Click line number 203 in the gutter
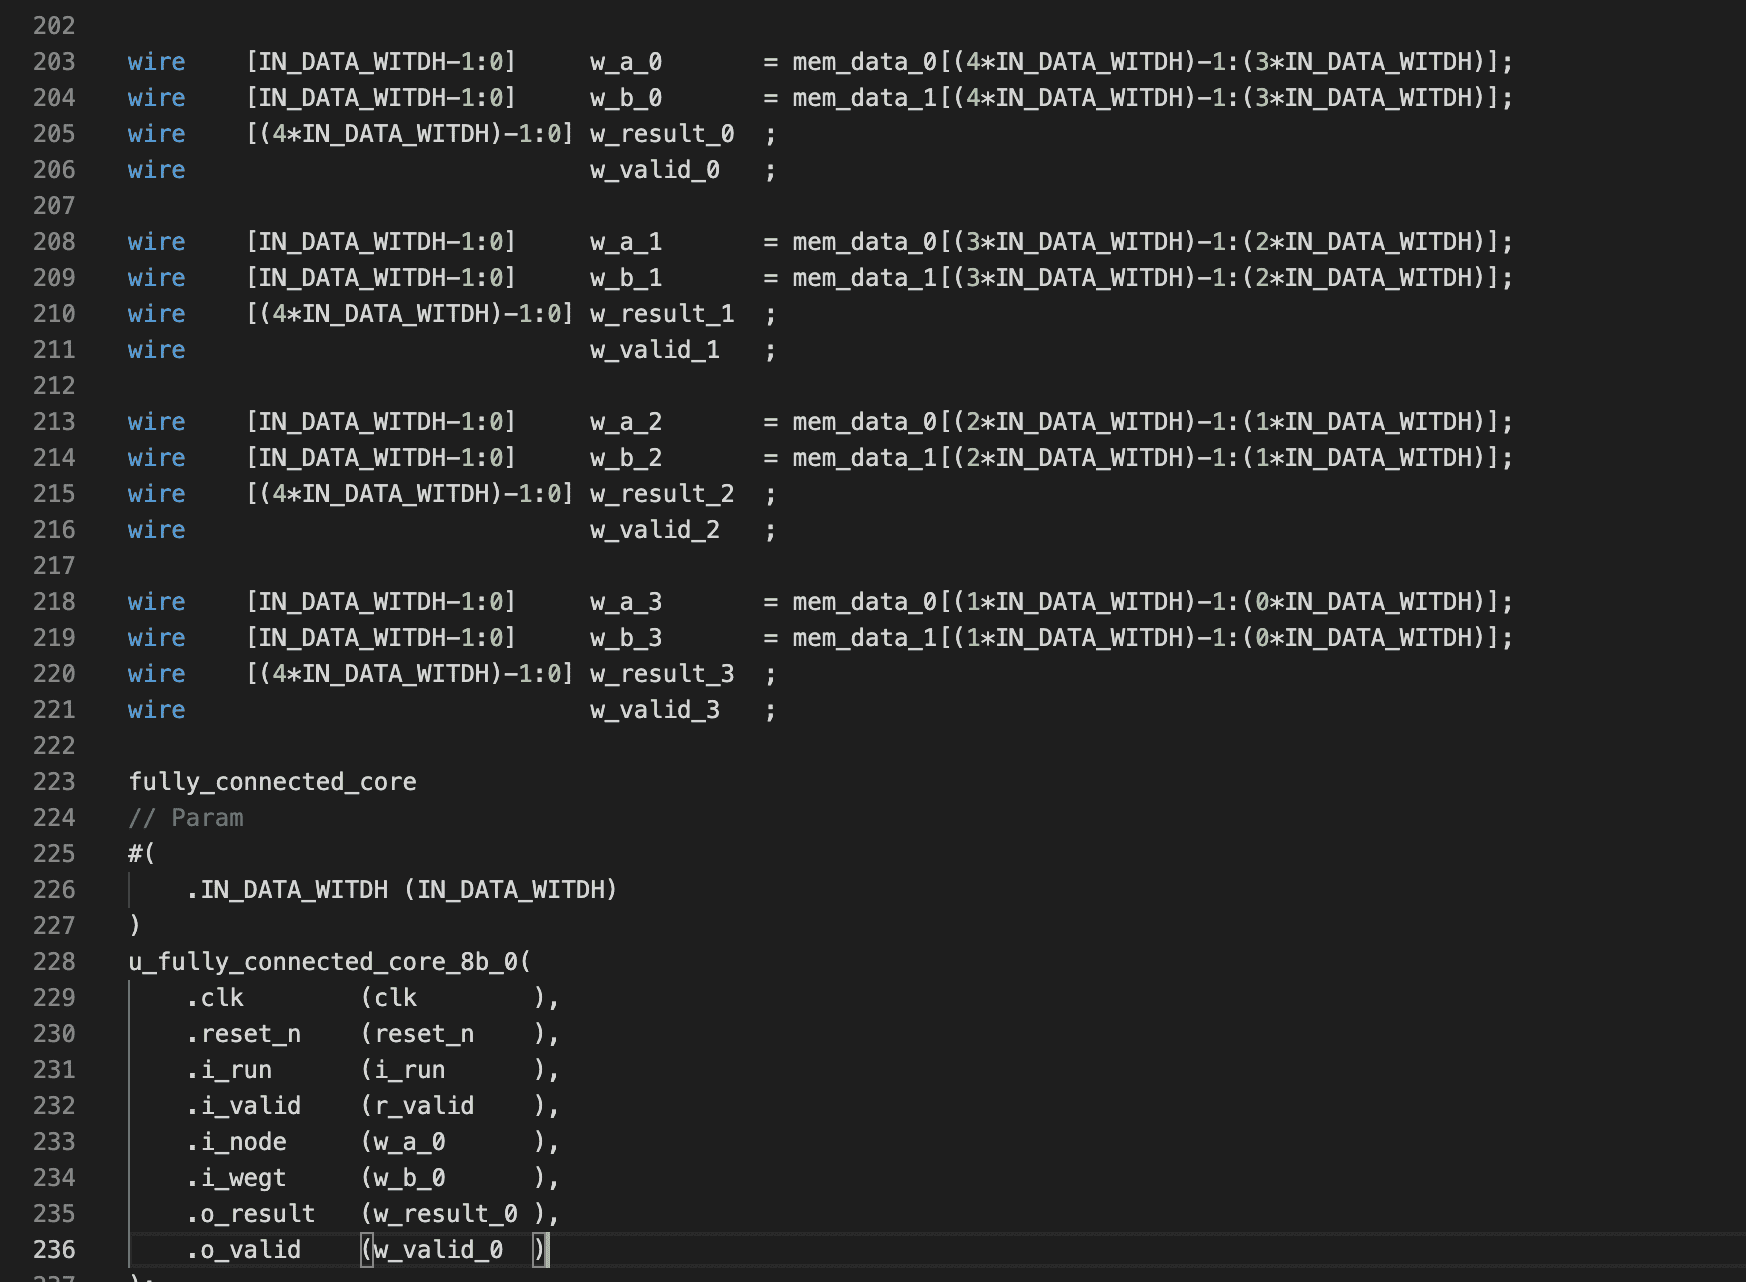The image size is (1746, 1282). point(54,62)
